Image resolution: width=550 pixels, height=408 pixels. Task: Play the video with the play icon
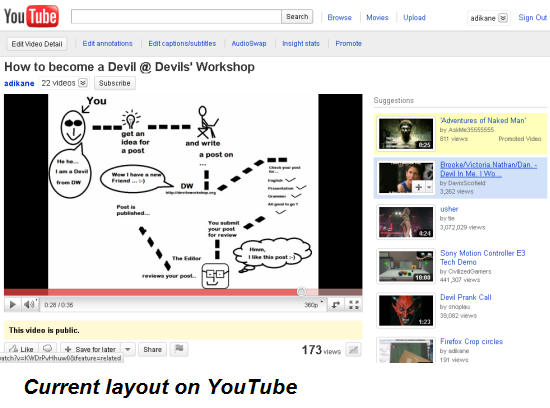click(13, 305)
